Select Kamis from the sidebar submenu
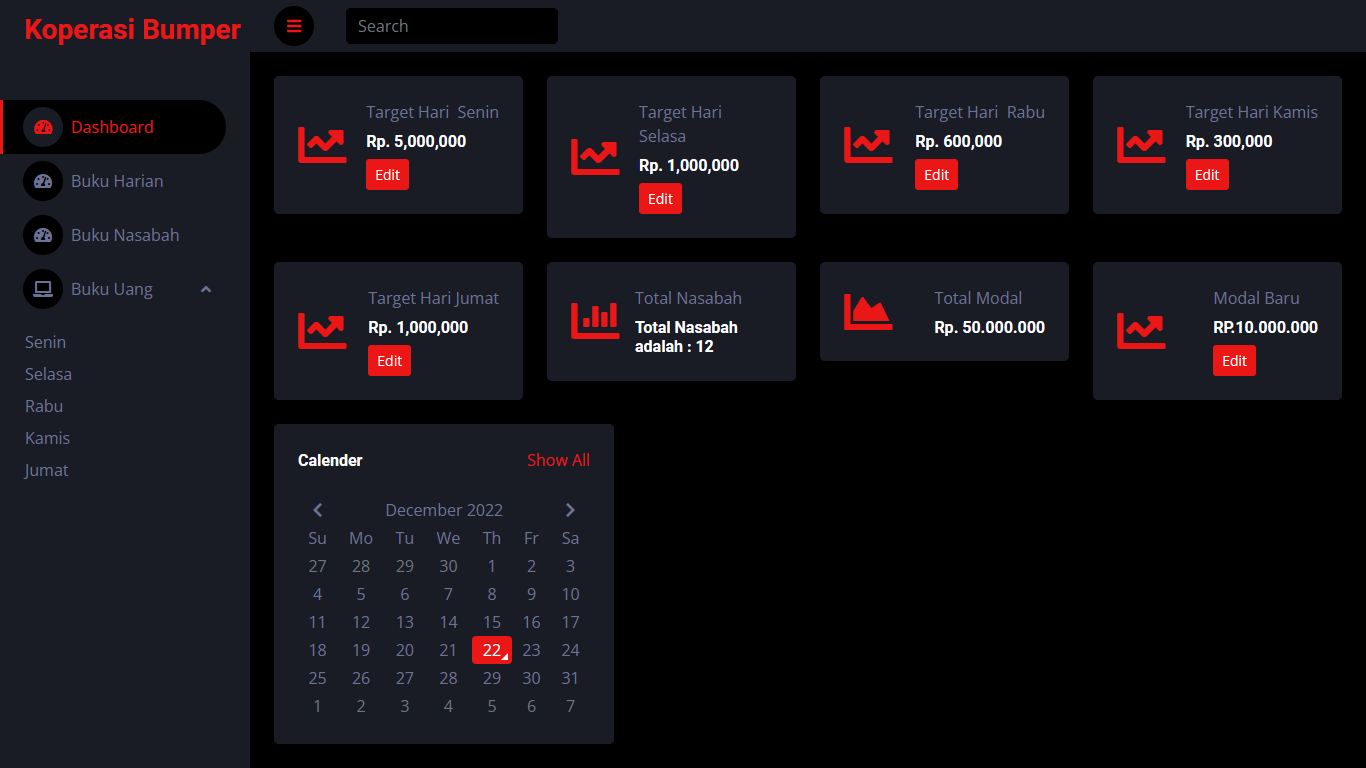Image resolution: width=1366 pixels, height=768 pixels. [47, 438]
